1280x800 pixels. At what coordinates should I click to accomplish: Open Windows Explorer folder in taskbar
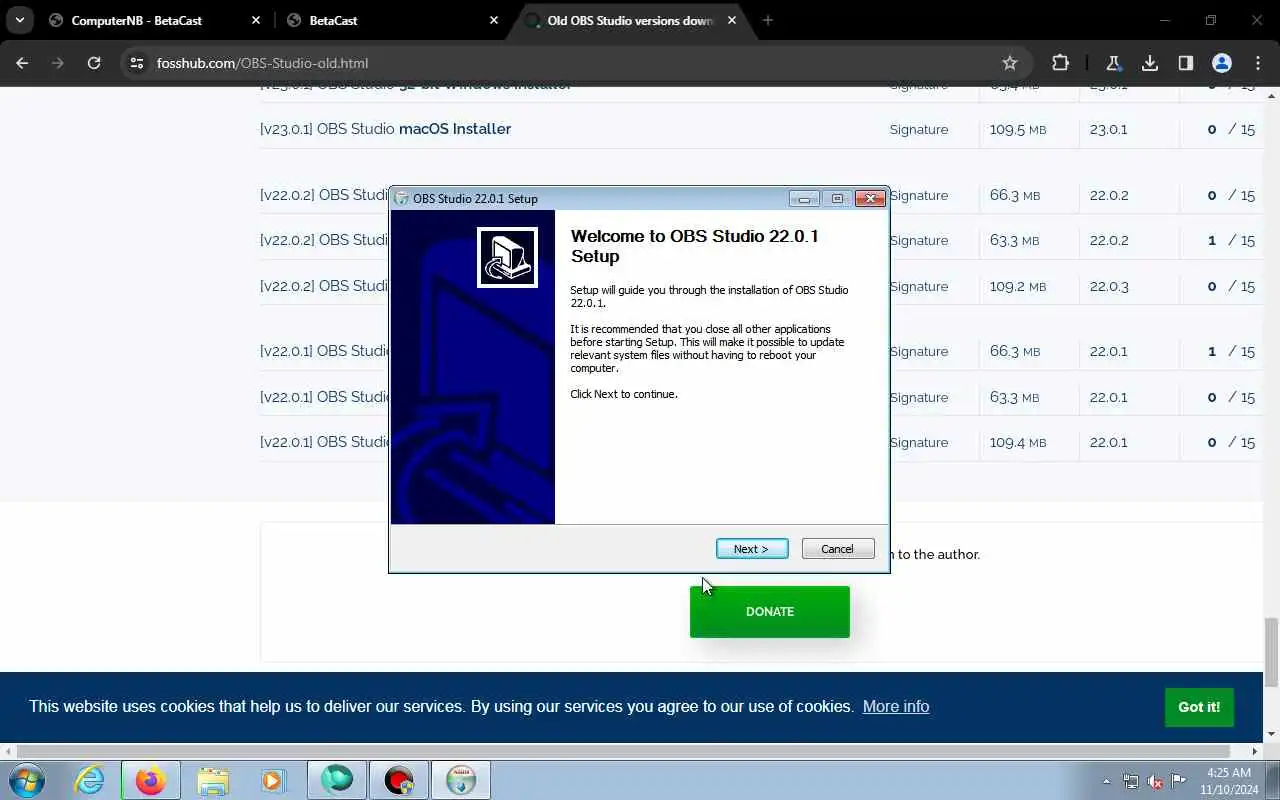[x=212, y=780]
